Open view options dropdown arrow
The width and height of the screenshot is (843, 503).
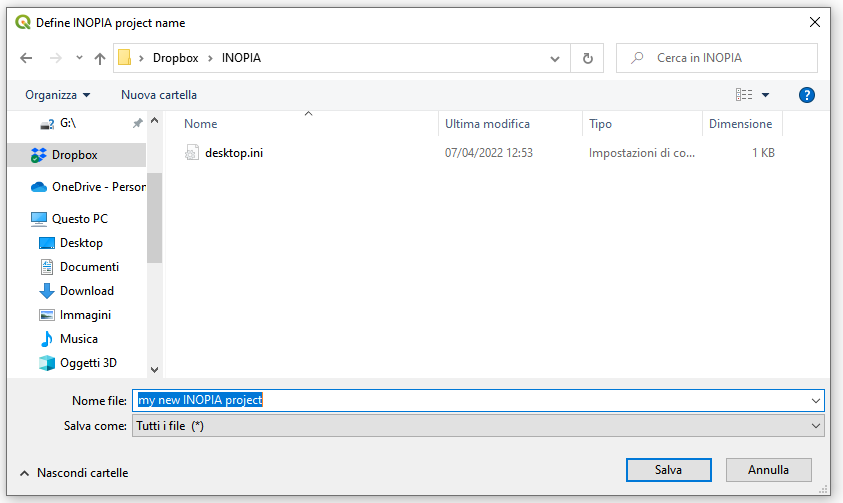(766, 95)
